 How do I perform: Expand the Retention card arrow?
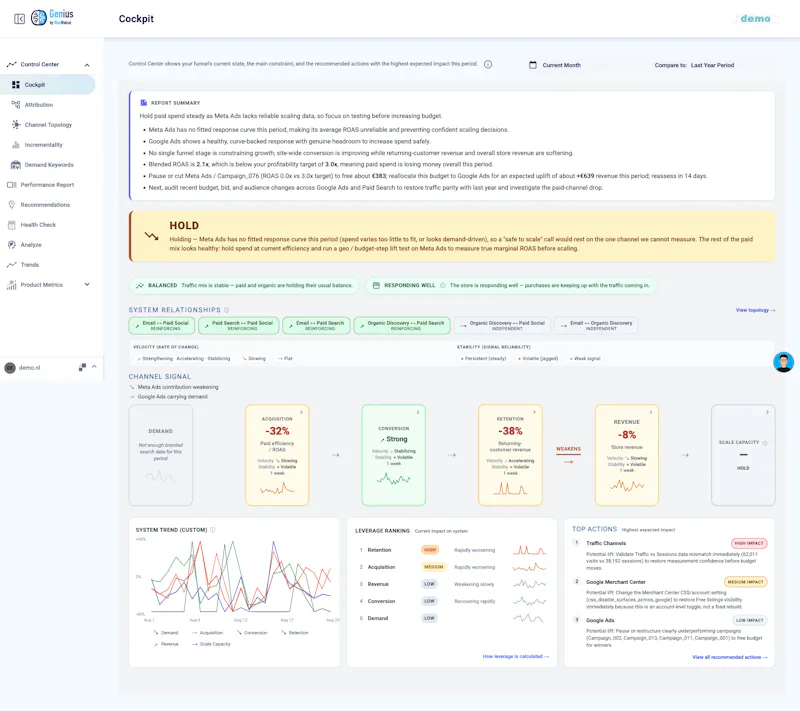(534, 412)
